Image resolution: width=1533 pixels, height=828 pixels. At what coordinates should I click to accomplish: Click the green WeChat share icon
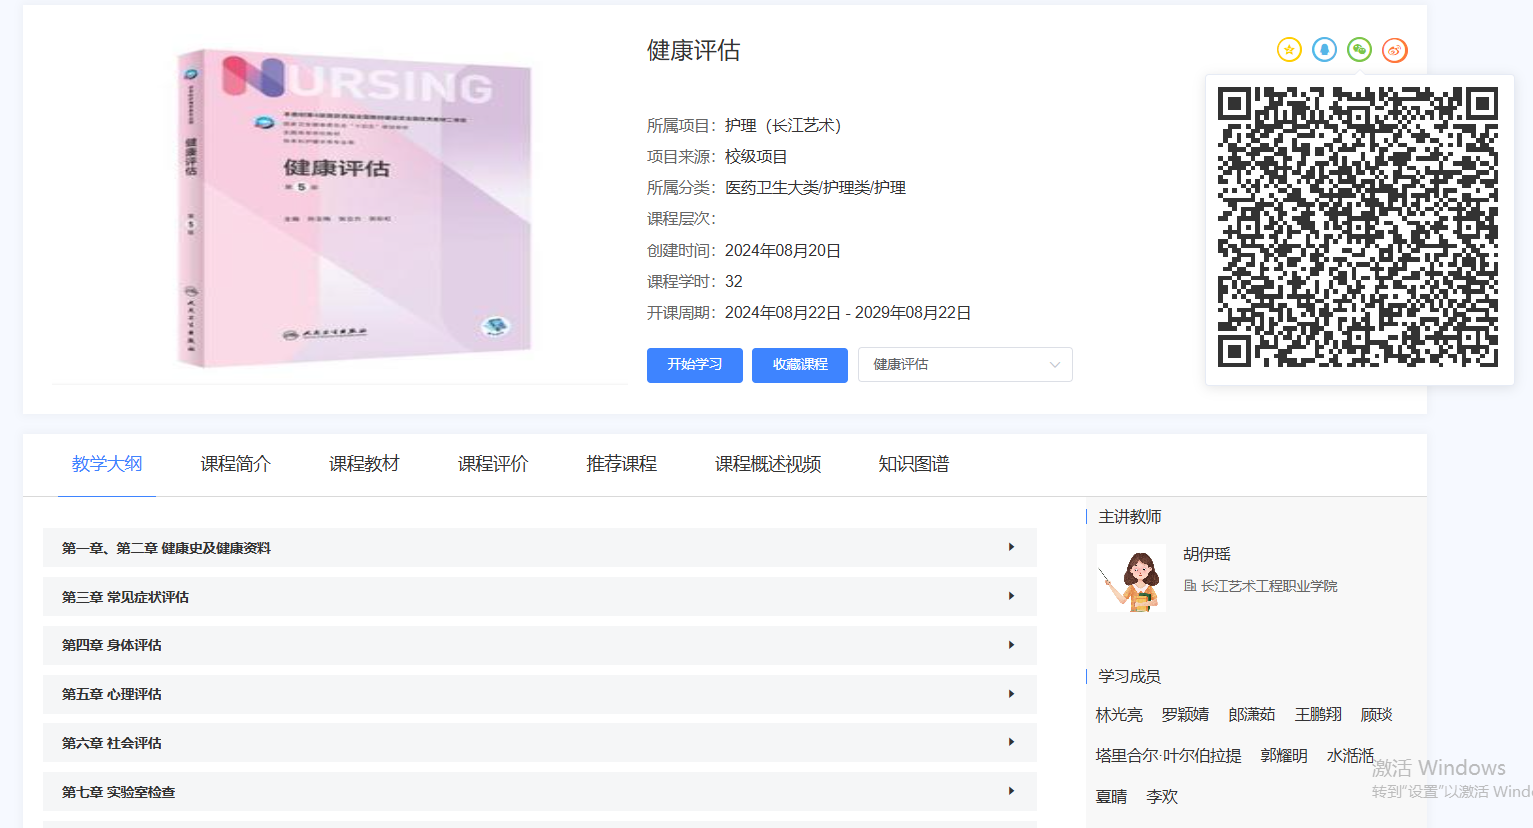tap(1359, 50)
